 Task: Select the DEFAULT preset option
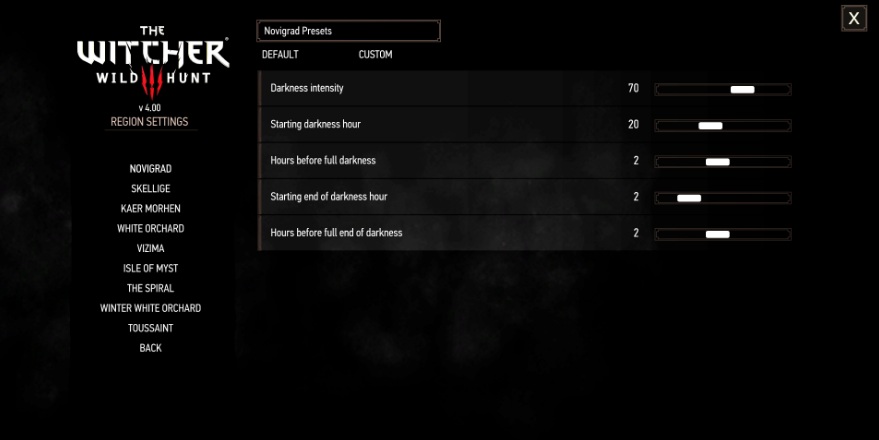pyautogui.click(x=280, y=54)
